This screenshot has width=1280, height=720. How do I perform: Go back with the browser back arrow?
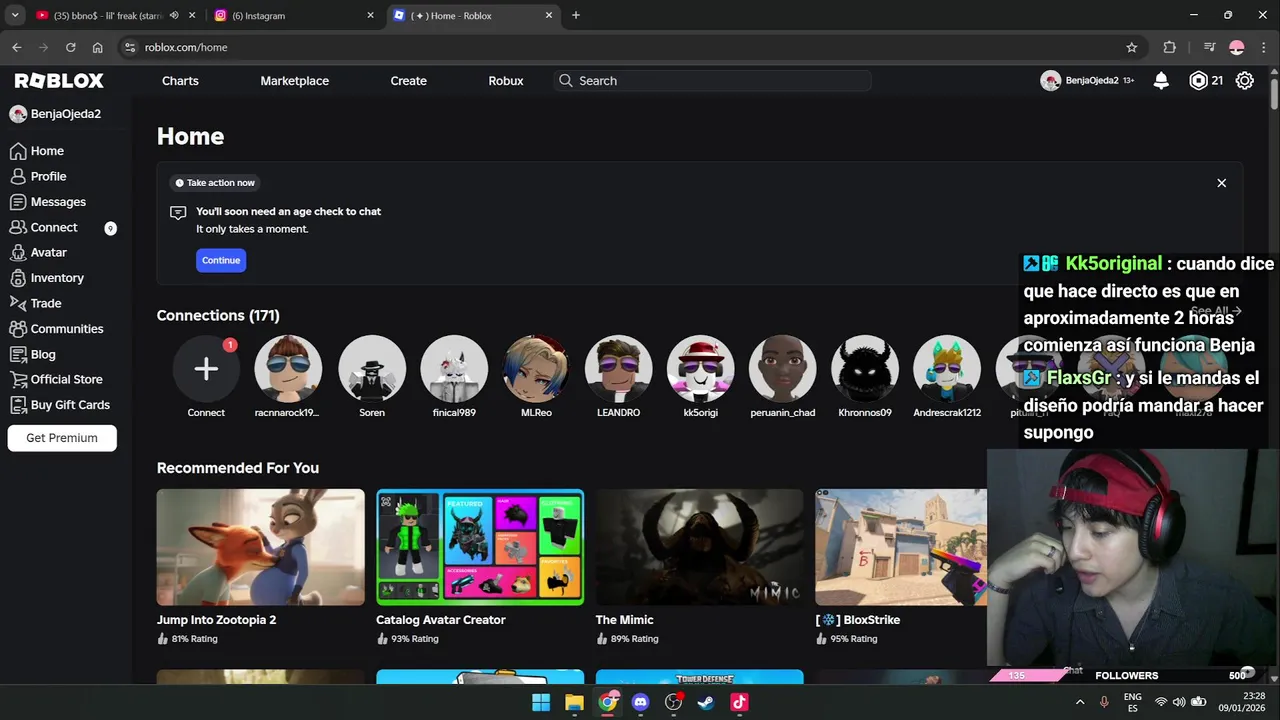click(x=16, y=47)
